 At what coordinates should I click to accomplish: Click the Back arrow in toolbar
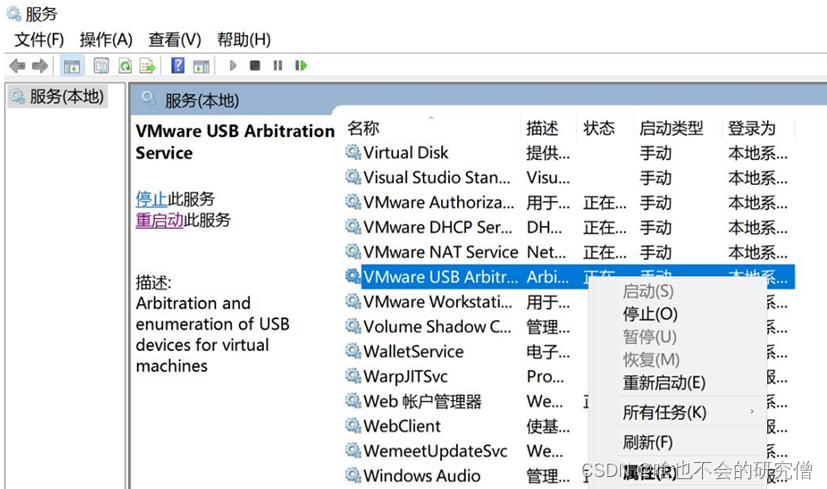(17, 66)
